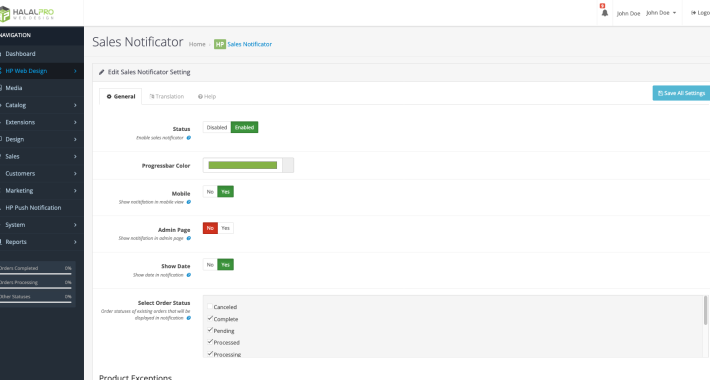
Task: Open the John Doe user dropdown
Action: 661,13
